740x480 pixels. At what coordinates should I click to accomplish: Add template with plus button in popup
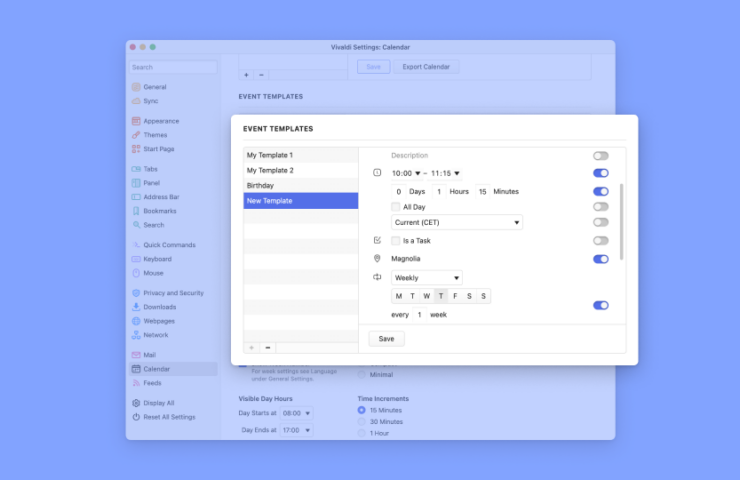tap(252, 348)
